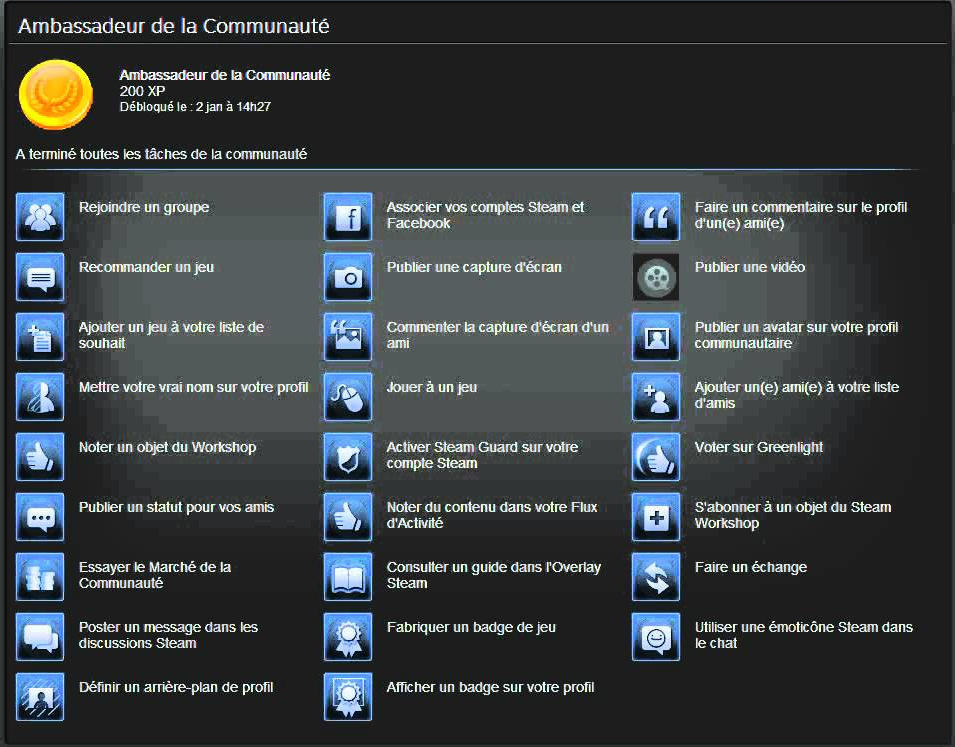The height and width of the screenshot is (747, 955).
Task: Click the Steam Guard shield icon
Action: pyautogui.click(x=348, y=457)
